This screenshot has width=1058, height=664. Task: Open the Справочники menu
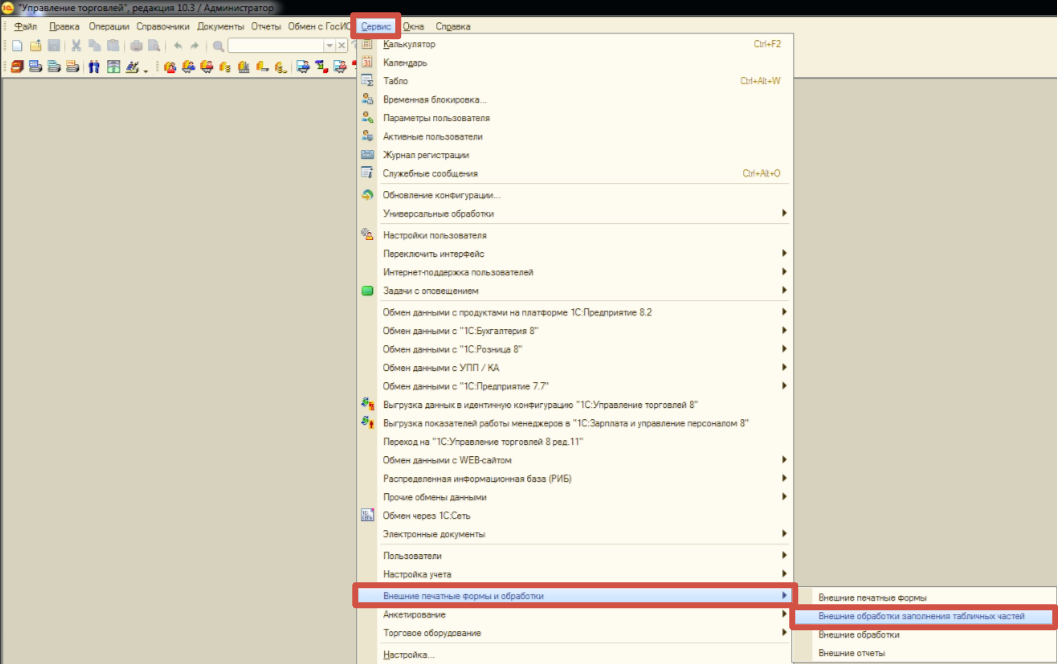click(x=163, y=26)
